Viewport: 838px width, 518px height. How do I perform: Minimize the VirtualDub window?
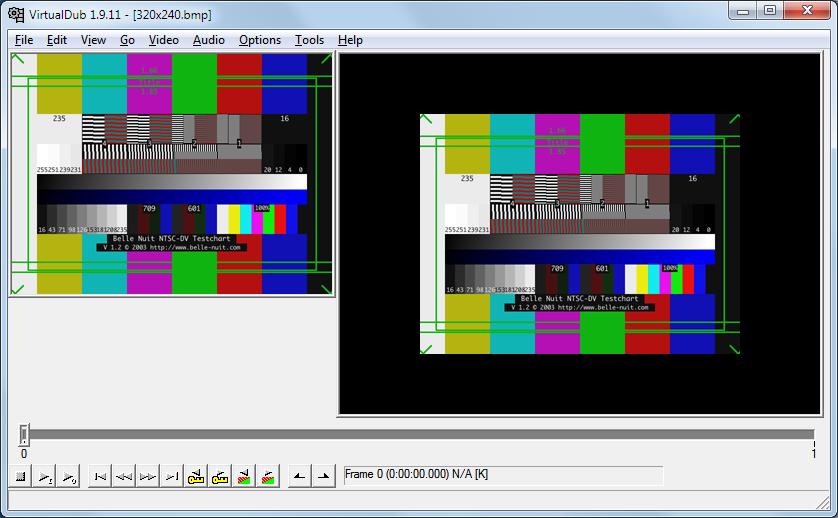pos(743,11)
